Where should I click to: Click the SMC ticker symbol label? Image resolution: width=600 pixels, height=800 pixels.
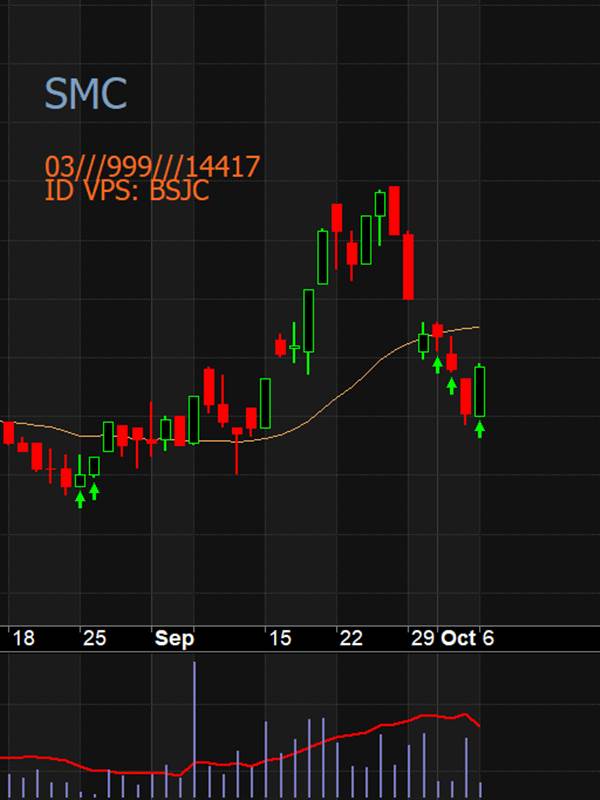86,94
